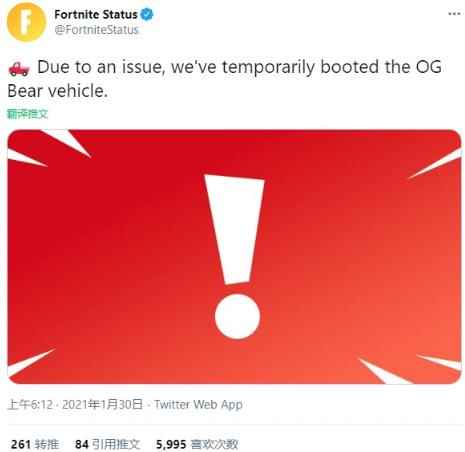Viewport: 465px width, 452px height.
Task: Click the tweet text about OG Bear vehicle
Action: 224,79
